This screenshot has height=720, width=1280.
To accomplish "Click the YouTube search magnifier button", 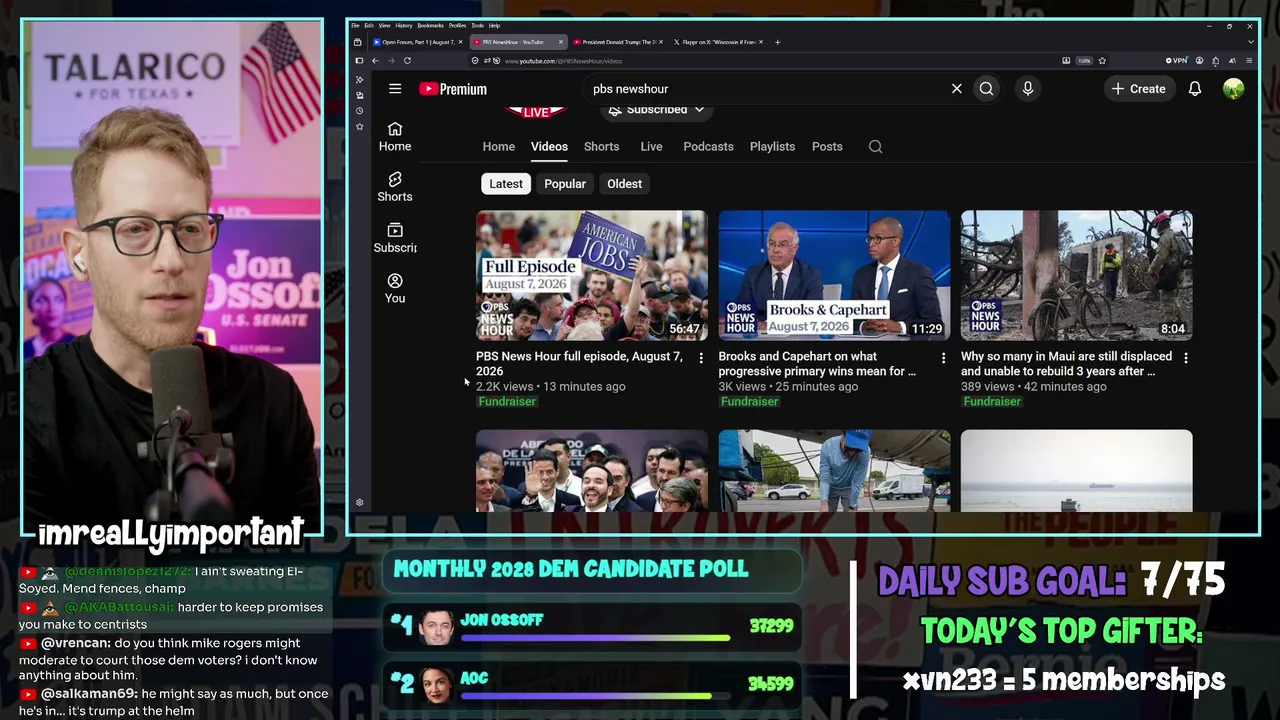I will (986, 89).
